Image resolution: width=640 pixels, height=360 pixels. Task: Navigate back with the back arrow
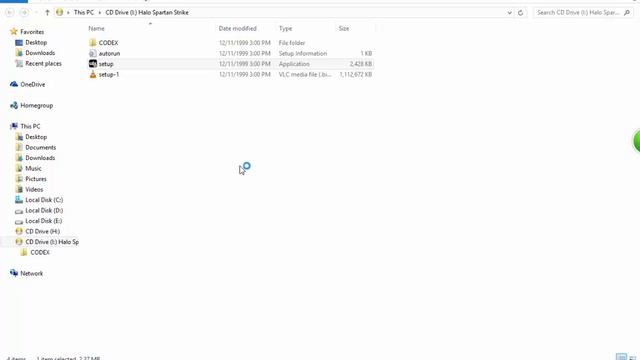10,13
